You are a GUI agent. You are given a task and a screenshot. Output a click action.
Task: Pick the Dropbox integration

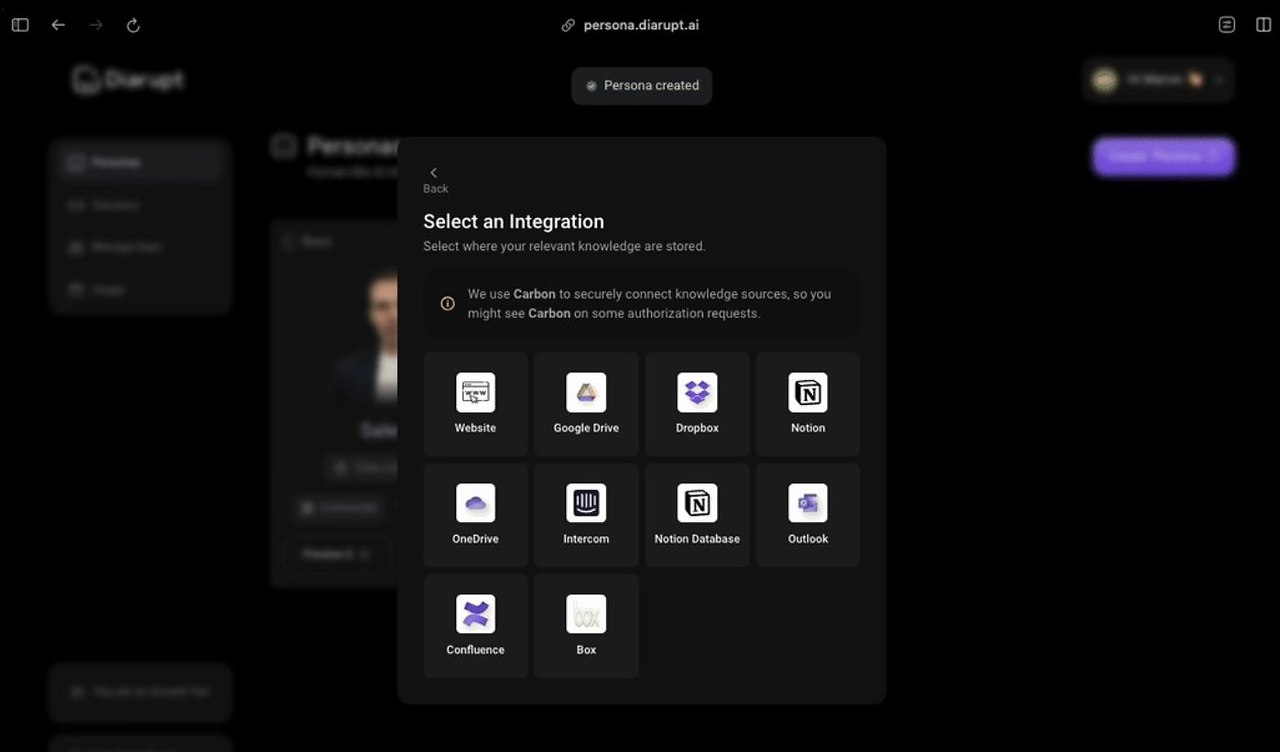pos(697,404)
